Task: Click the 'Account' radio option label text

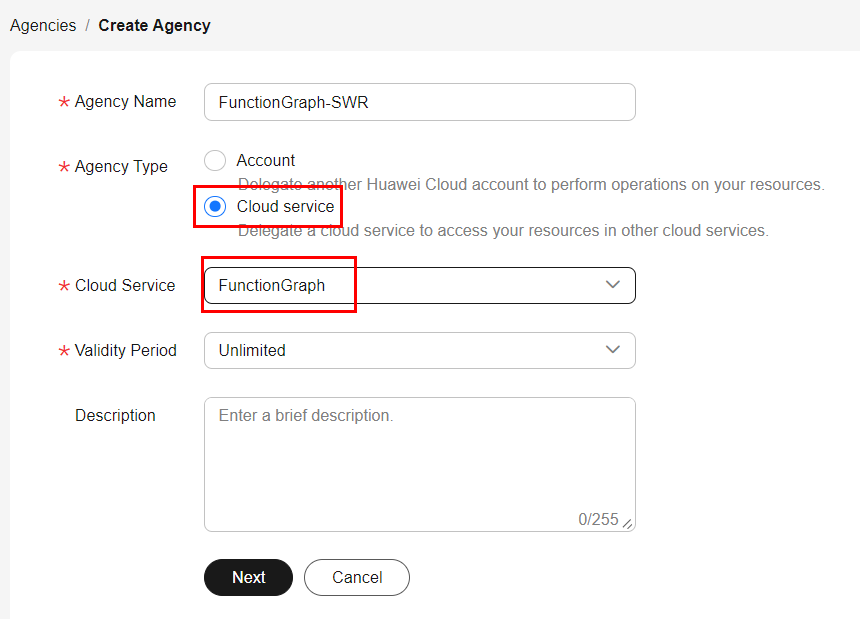Action: (265, 160)
